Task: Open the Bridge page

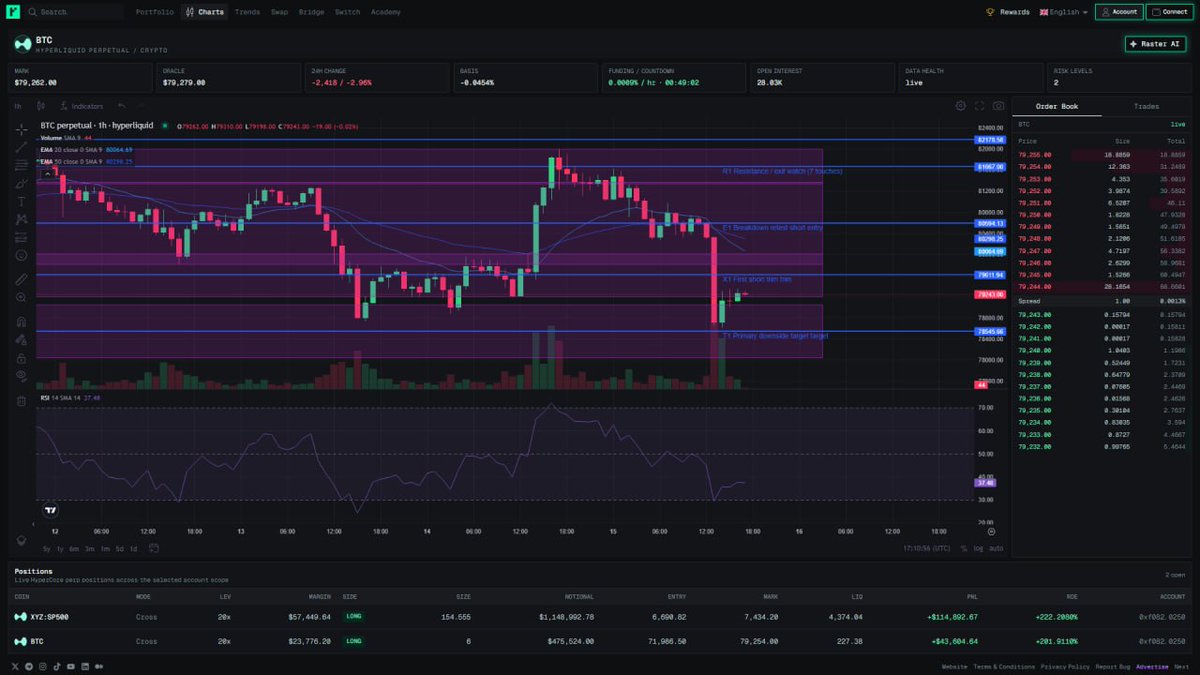Action: (x=311, y=12)
